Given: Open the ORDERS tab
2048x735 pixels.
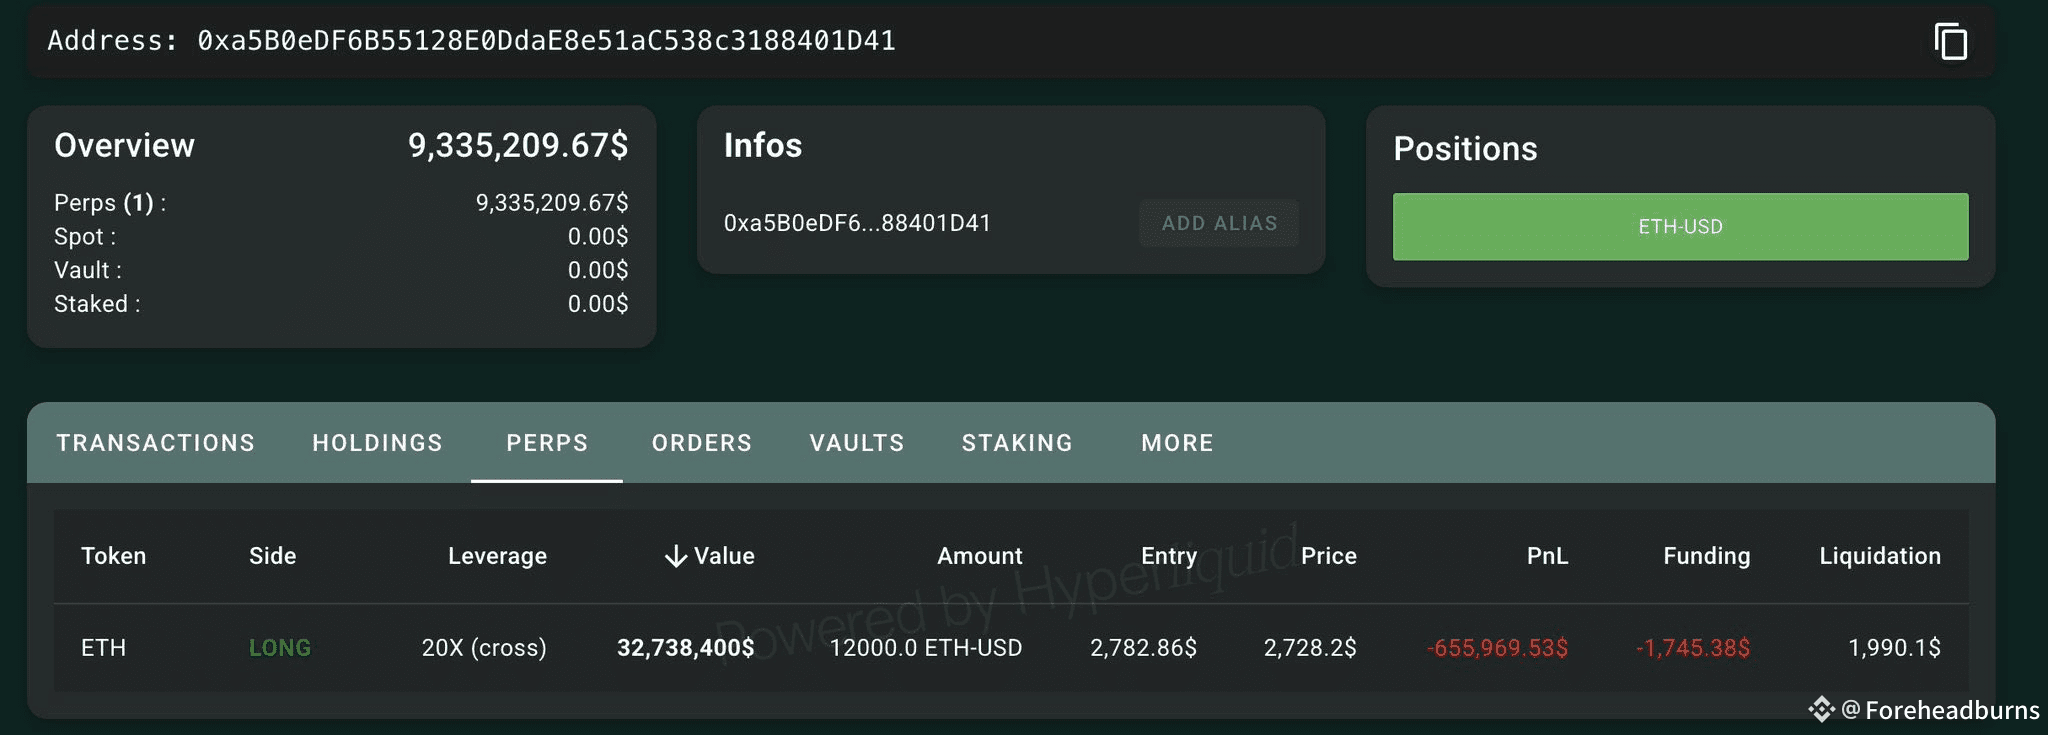Looking at the screenshot, I should [702, 443].
